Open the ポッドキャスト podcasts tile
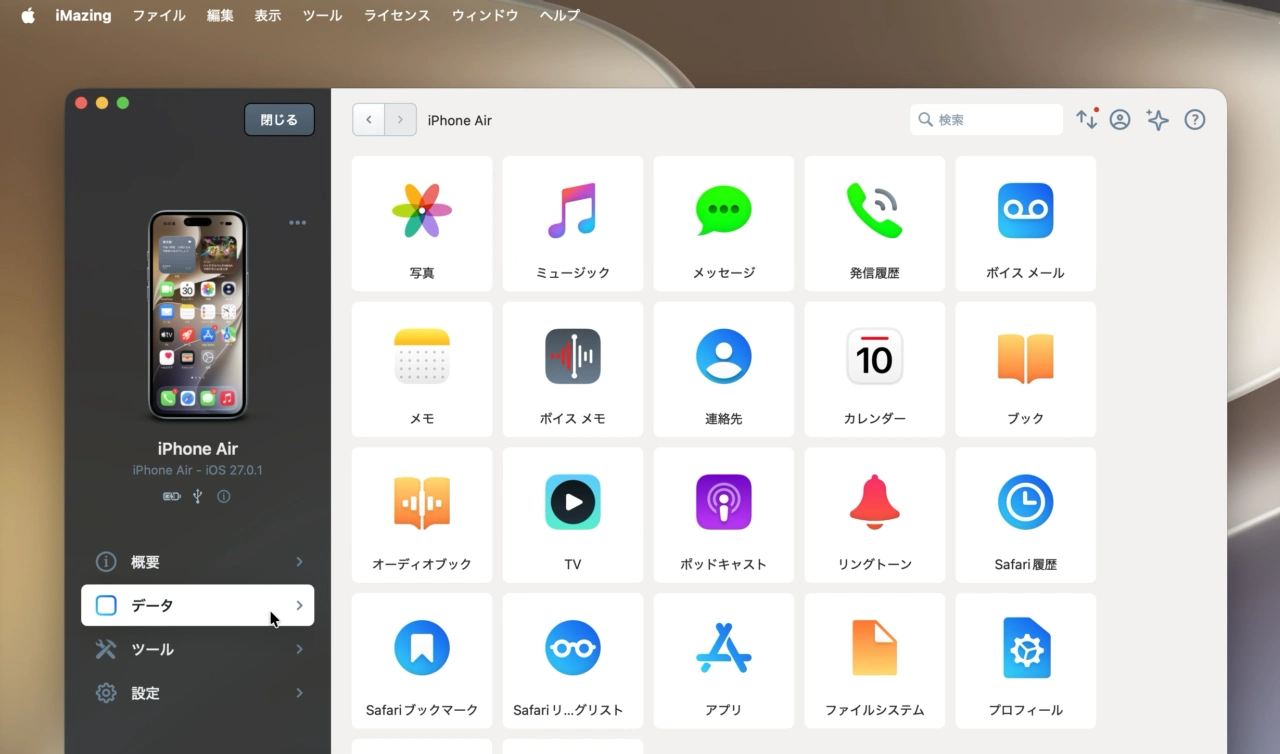 (x=723, y=515)
